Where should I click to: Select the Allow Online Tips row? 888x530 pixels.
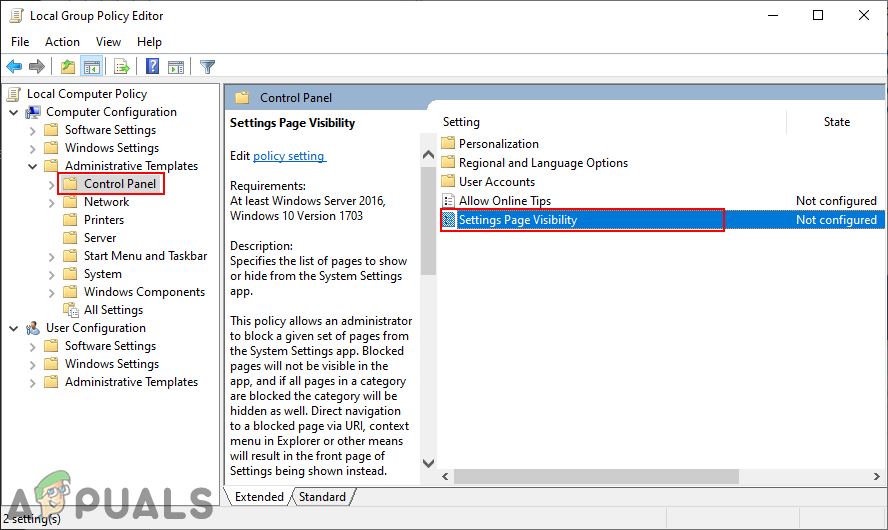(662, 200)
